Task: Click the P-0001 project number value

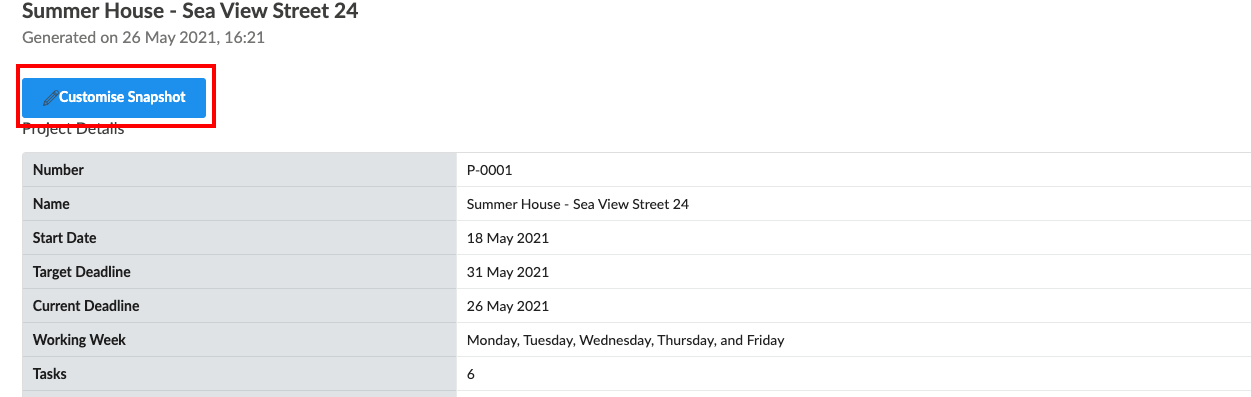Action: coord(489,170)
